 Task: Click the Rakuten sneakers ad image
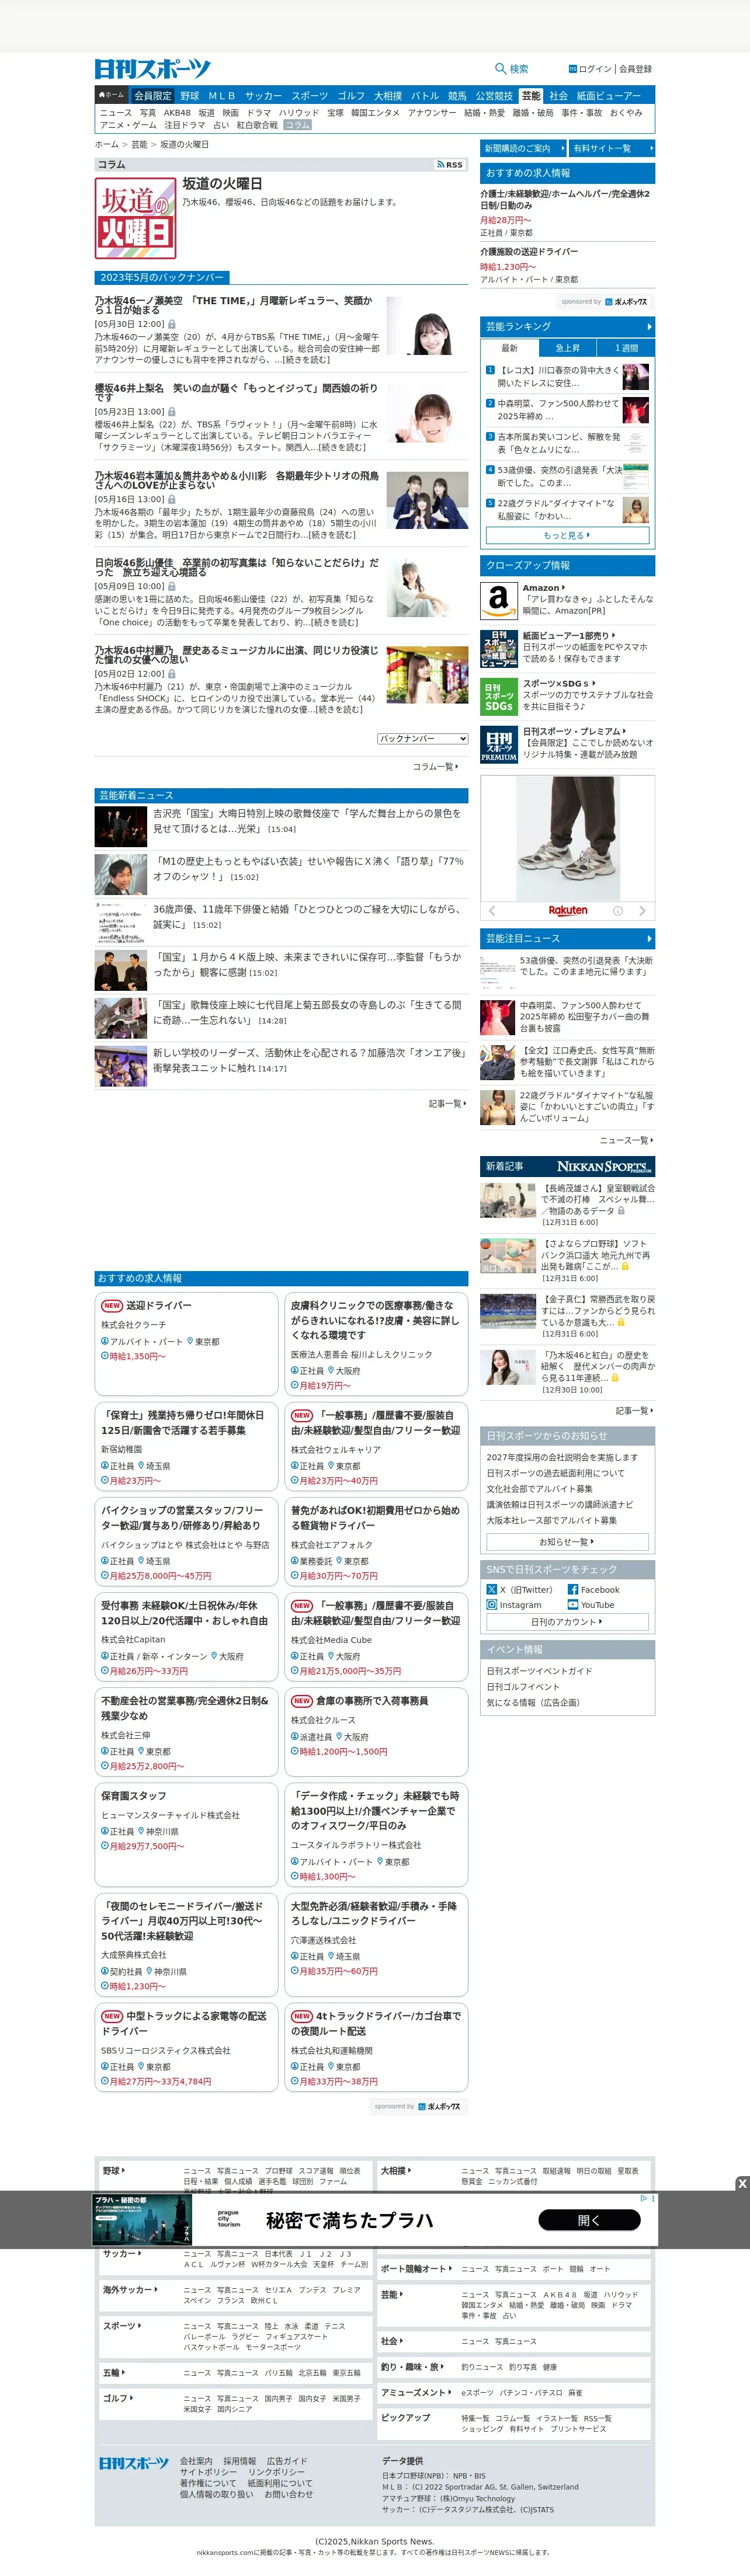pyautogui.click(x=567, y=838)
